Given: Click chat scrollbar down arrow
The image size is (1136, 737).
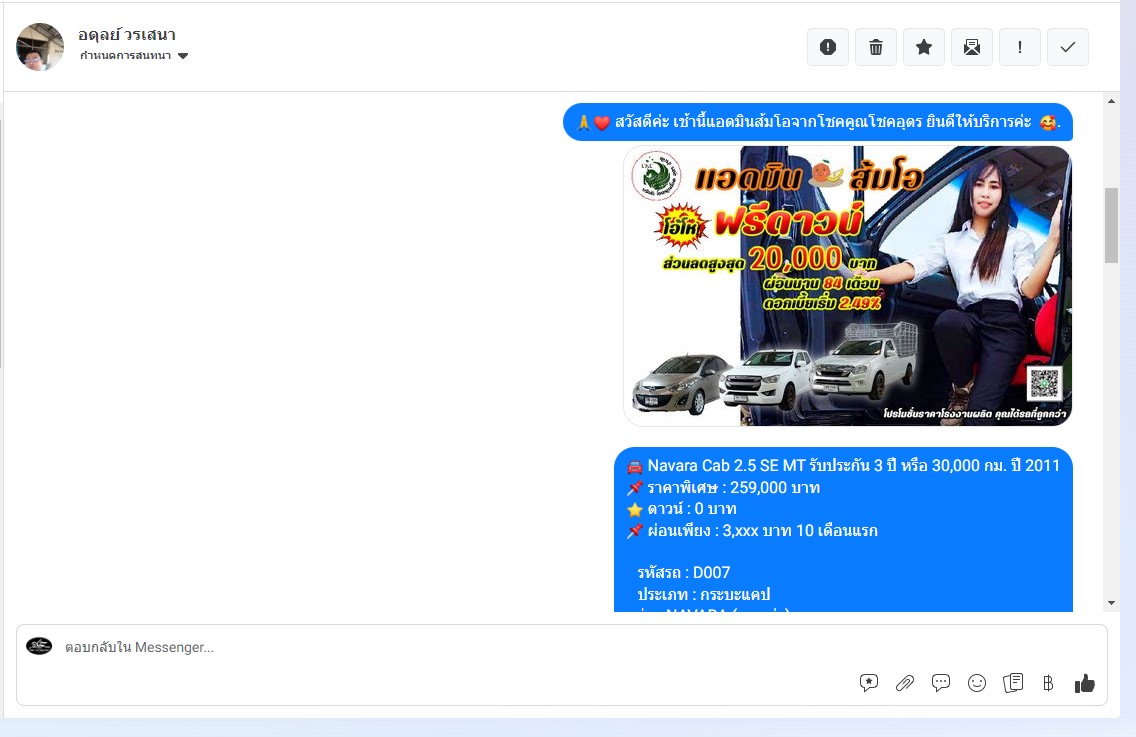Looking at the screenshot, I should (x=1111, y=603).
